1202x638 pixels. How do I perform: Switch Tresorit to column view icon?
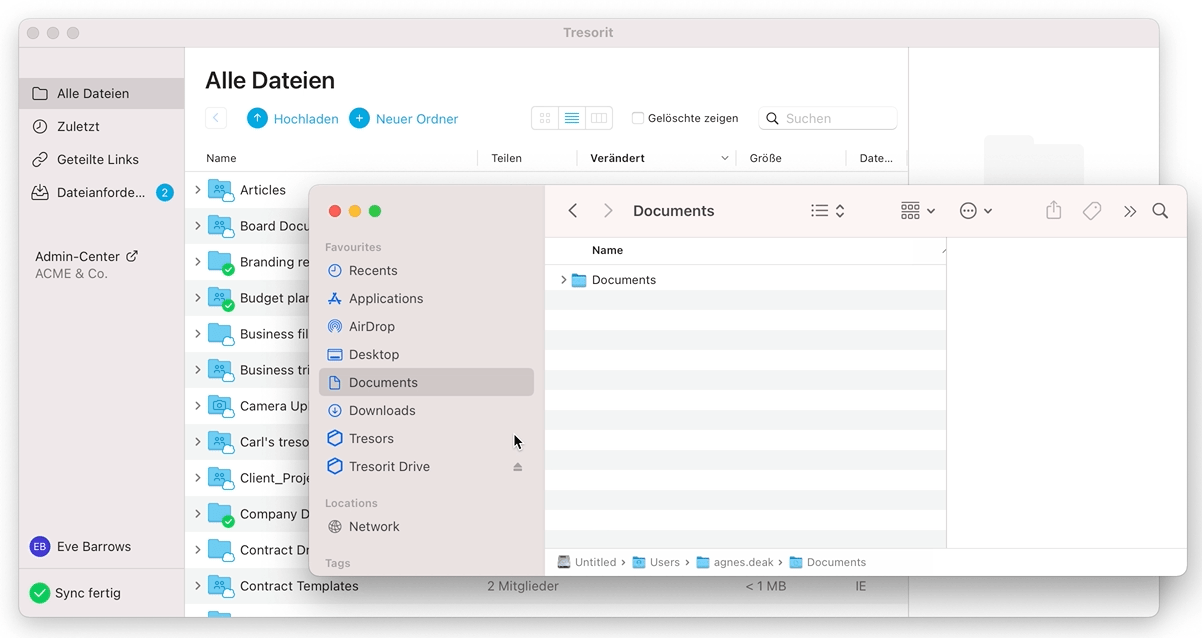coord(599,118)
